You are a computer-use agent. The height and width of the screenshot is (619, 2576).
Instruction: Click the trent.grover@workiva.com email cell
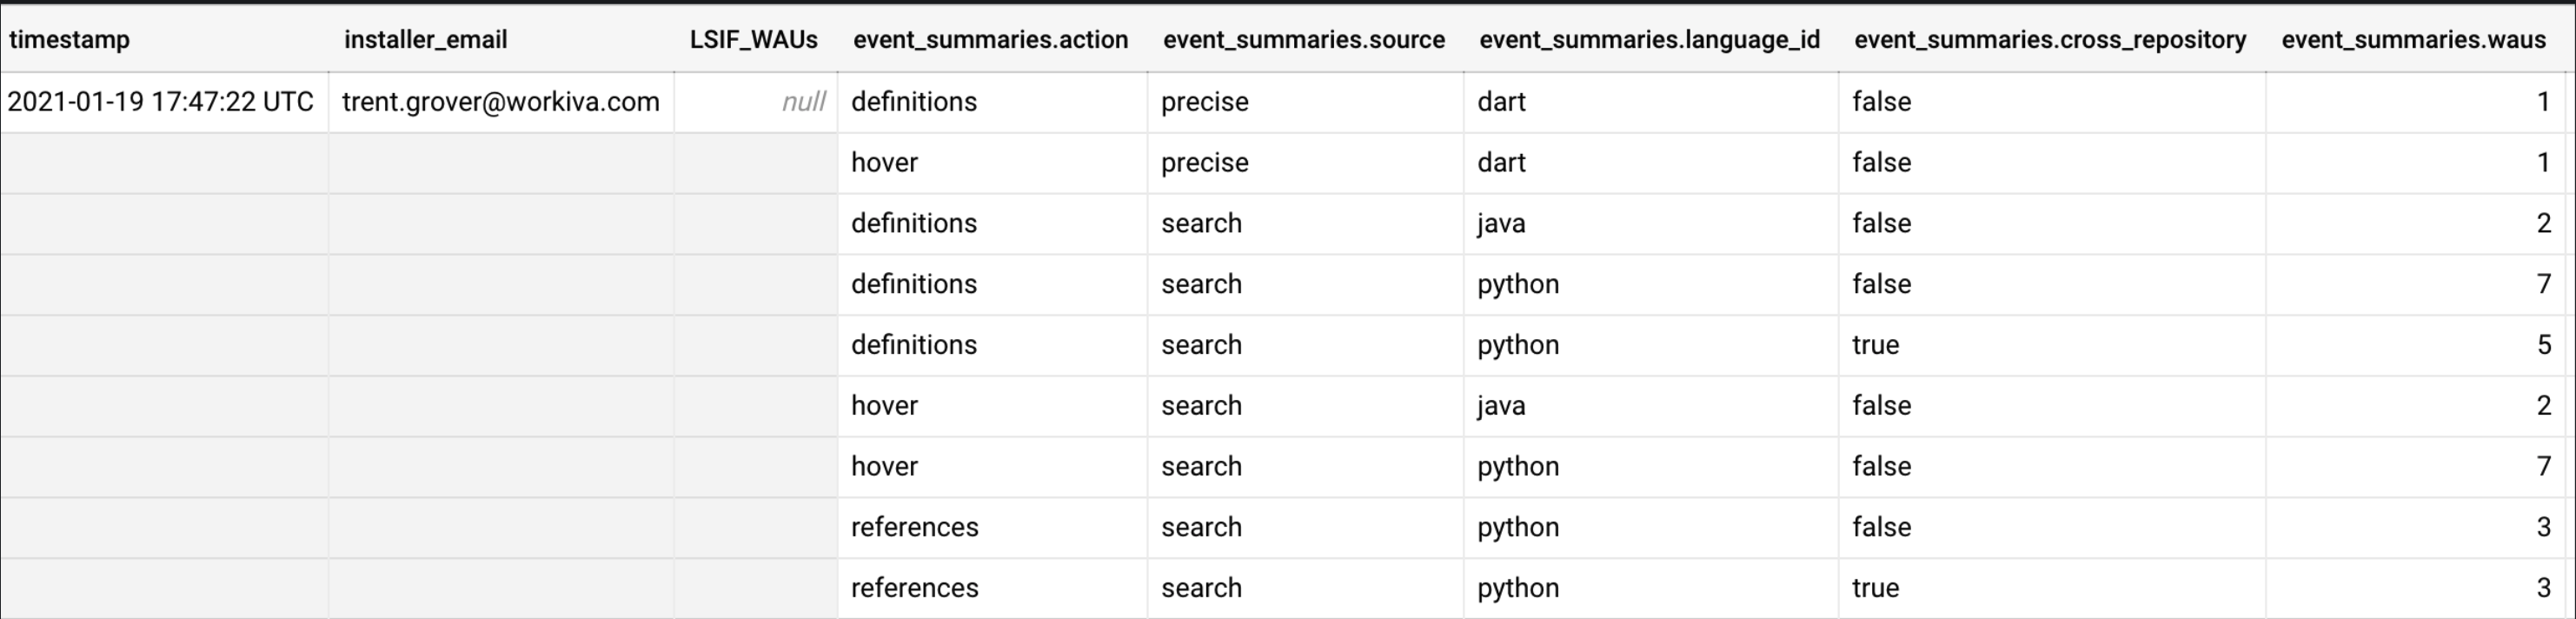pyautogui.click(x=500, y=102)
